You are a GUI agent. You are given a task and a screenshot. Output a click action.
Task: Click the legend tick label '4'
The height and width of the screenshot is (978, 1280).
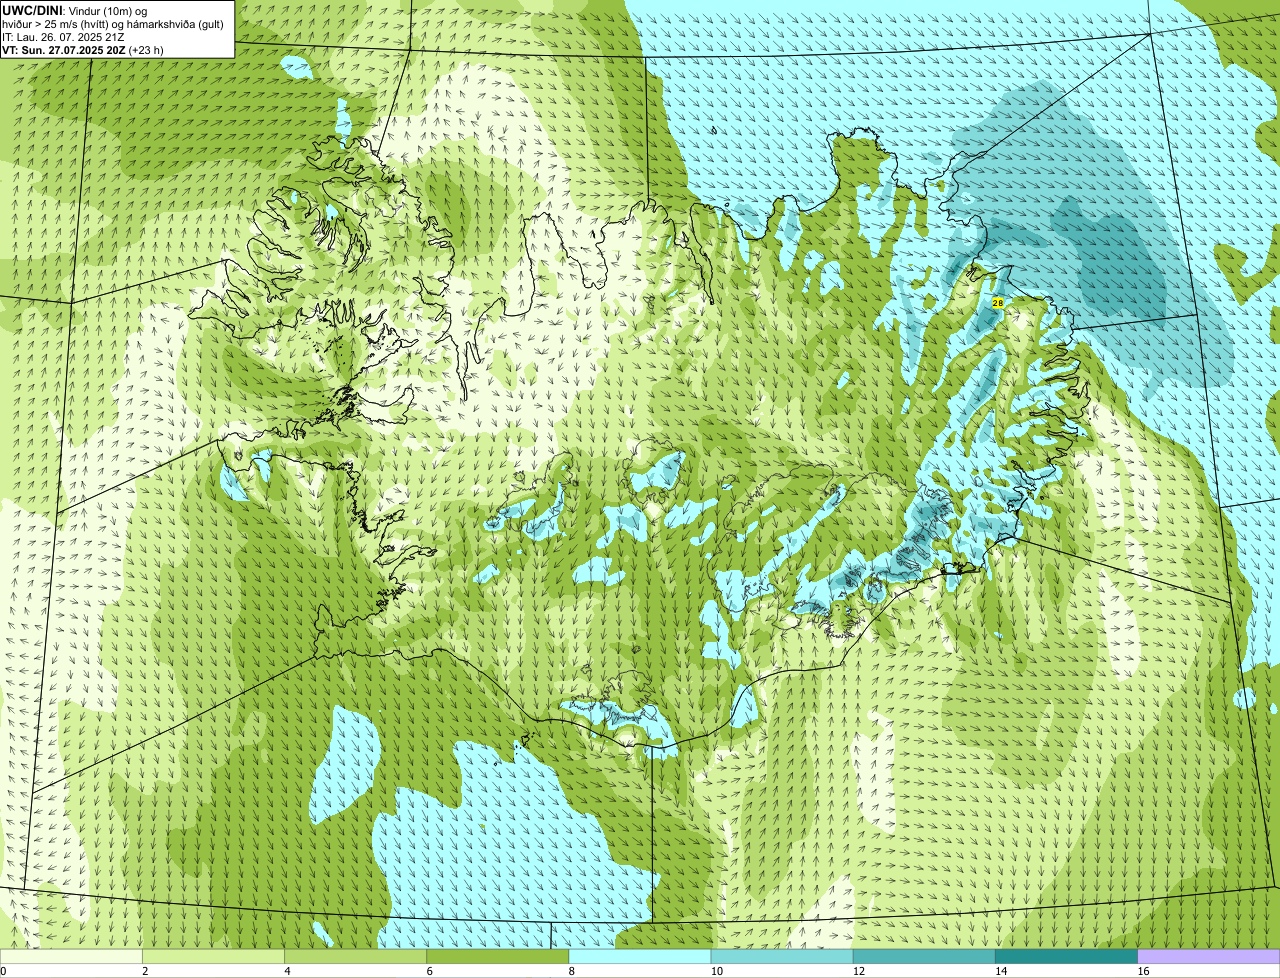(x=287, y=971)
